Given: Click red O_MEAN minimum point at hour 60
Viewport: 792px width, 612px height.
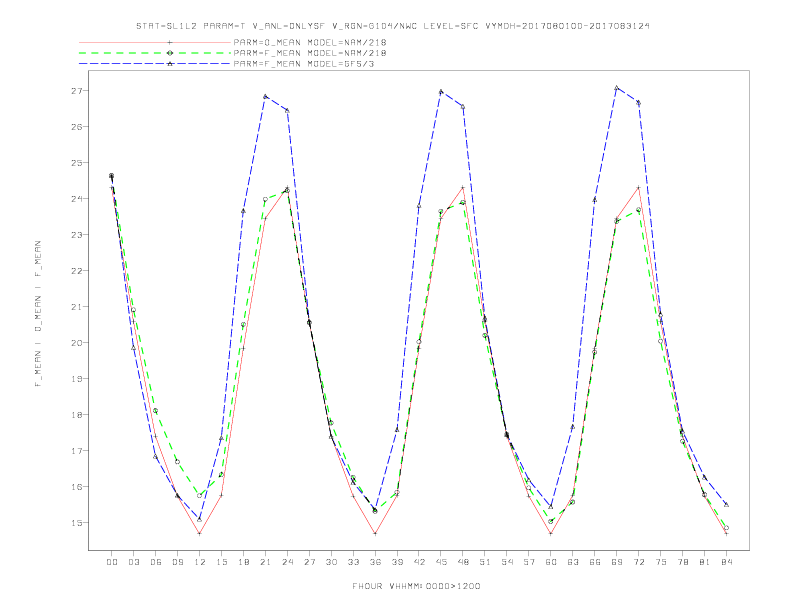Looking at the screenshot, I should [551, 534].
